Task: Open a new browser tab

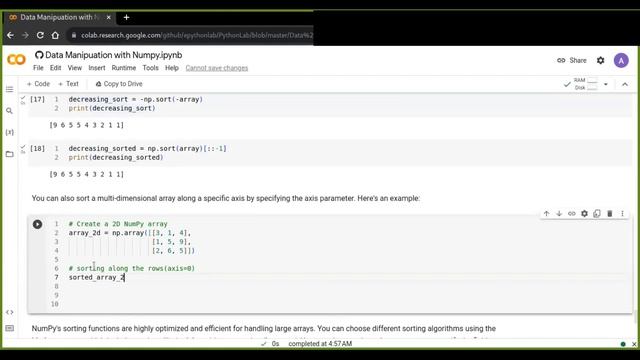Action: point(127,17)
